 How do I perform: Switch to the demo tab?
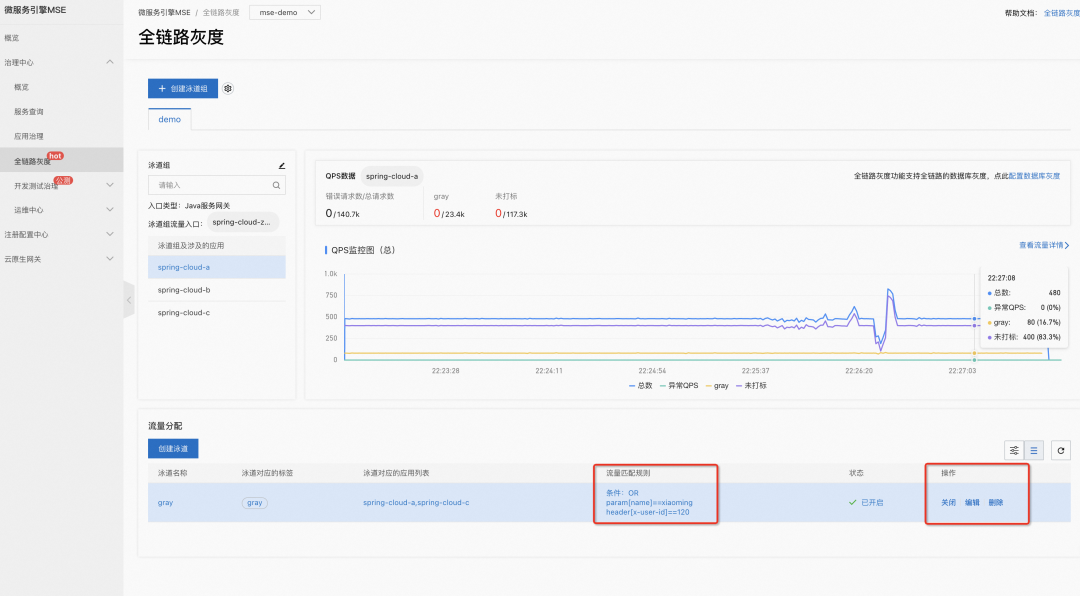click(x=169, y=119)
